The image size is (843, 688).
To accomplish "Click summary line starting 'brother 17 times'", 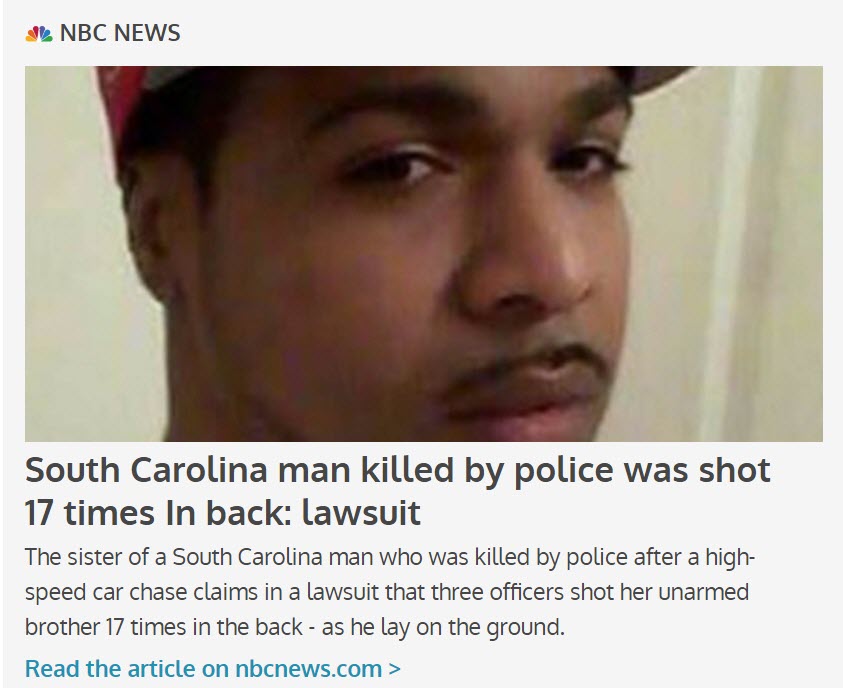I will tap(295, 627).
